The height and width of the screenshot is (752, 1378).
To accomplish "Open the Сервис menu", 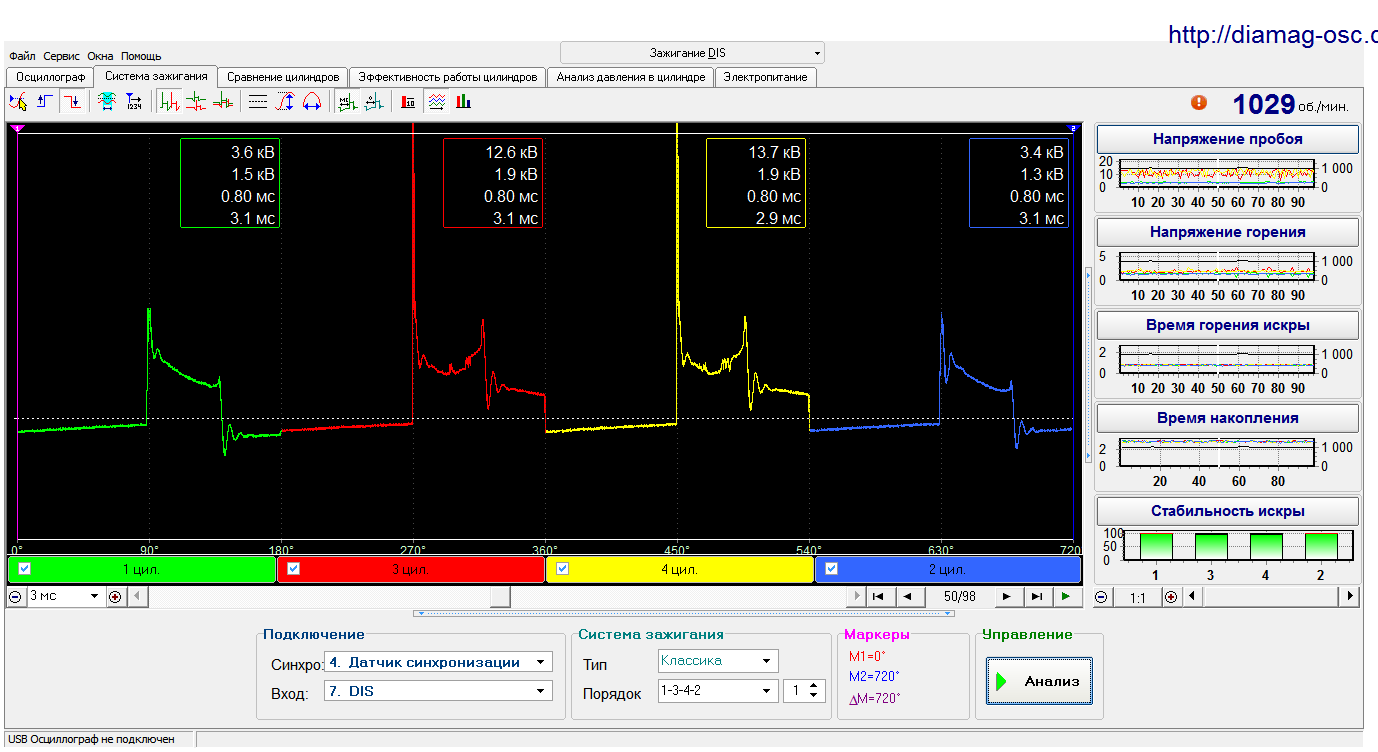I will (x=63, y=56).
